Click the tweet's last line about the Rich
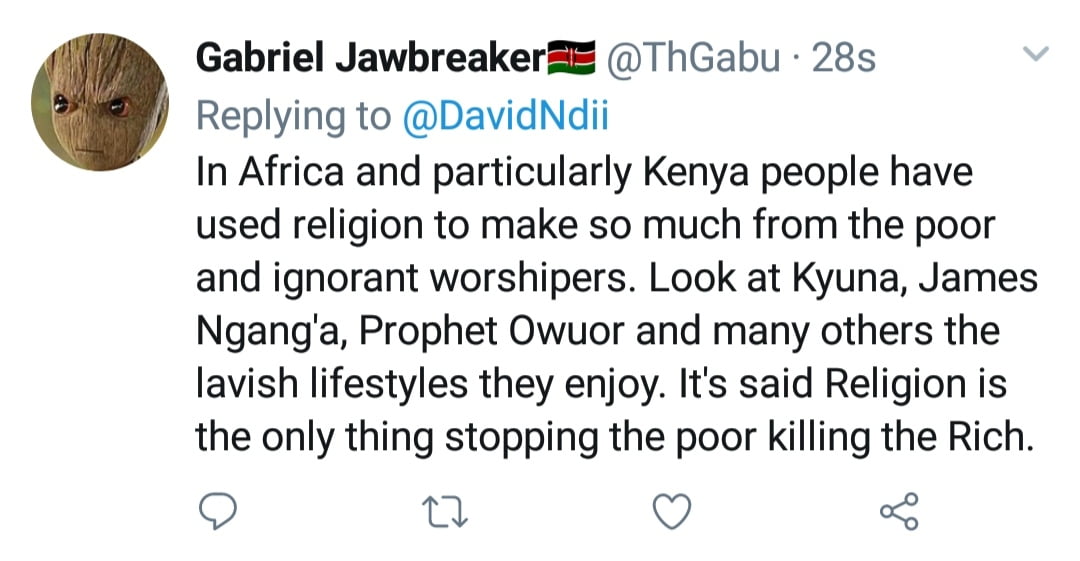 tap(612, 439)
